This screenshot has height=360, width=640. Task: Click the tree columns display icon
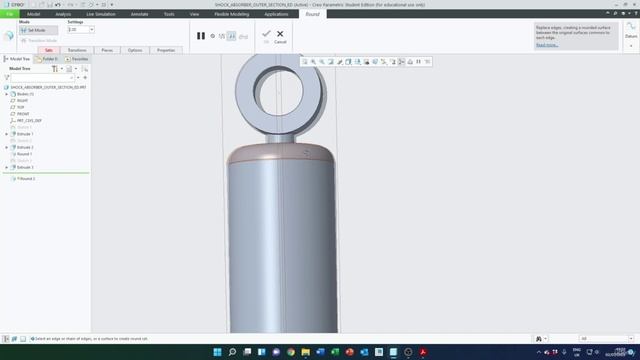84,69
